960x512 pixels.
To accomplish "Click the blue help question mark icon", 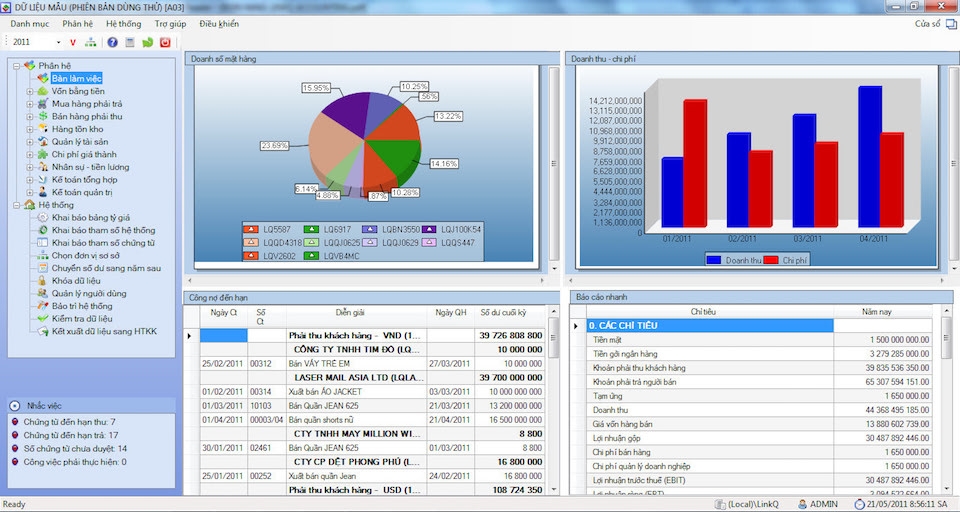I will tap(112, 42).
